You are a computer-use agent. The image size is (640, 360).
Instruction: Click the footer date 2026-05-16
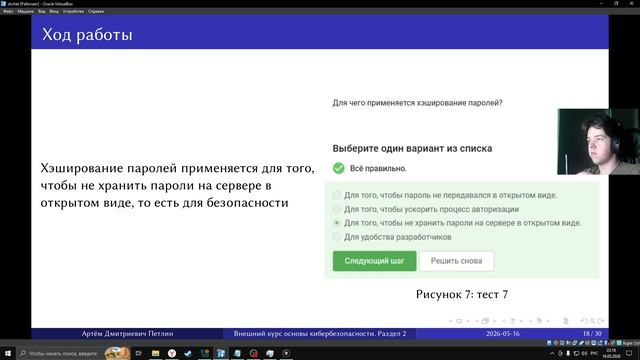502,333
